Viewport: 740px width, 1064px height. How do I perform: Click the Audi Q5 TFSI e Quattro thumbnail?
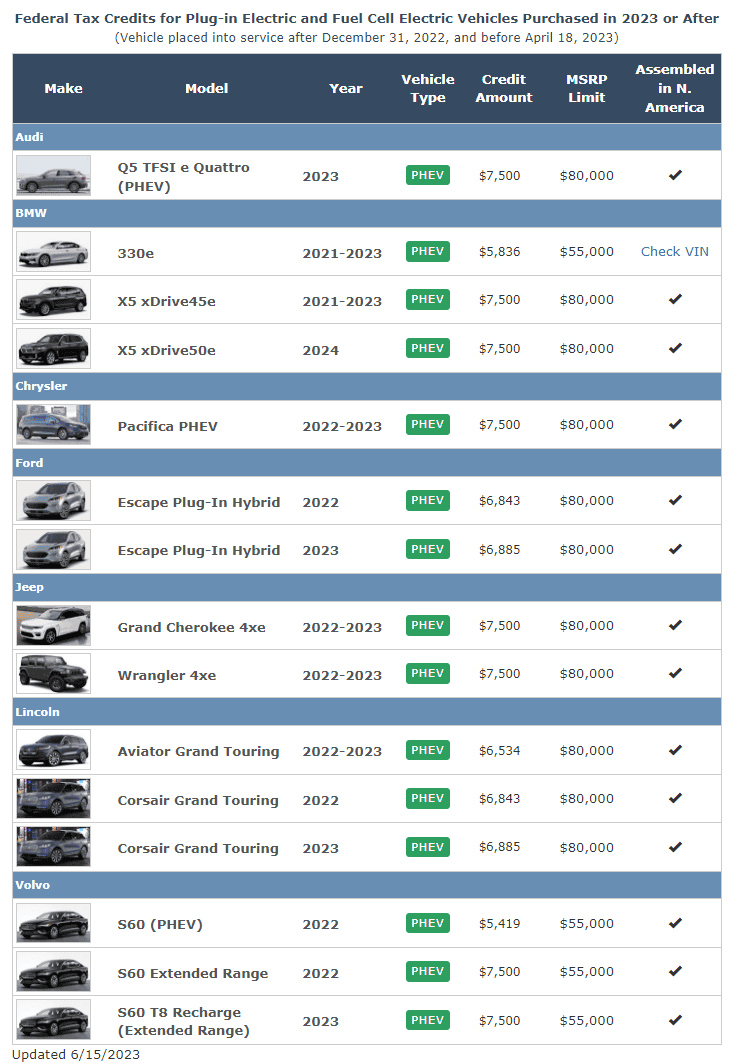[54, 175]
